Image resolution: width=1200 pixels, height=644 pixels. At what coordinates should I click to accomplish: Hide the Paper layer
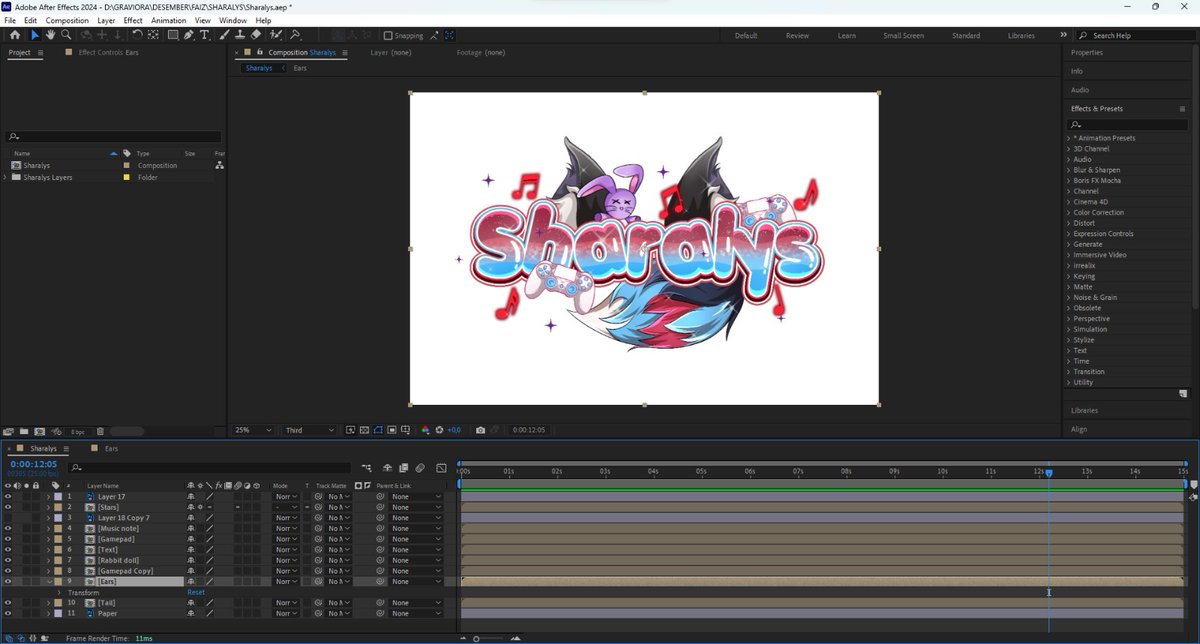click(8, 613)
